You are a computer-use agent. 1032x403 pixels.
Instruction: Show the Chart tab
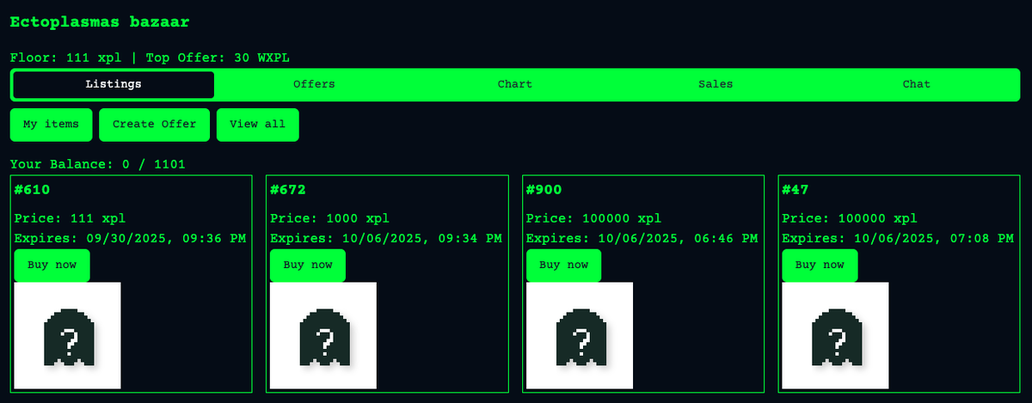click(x=515, y=84)
